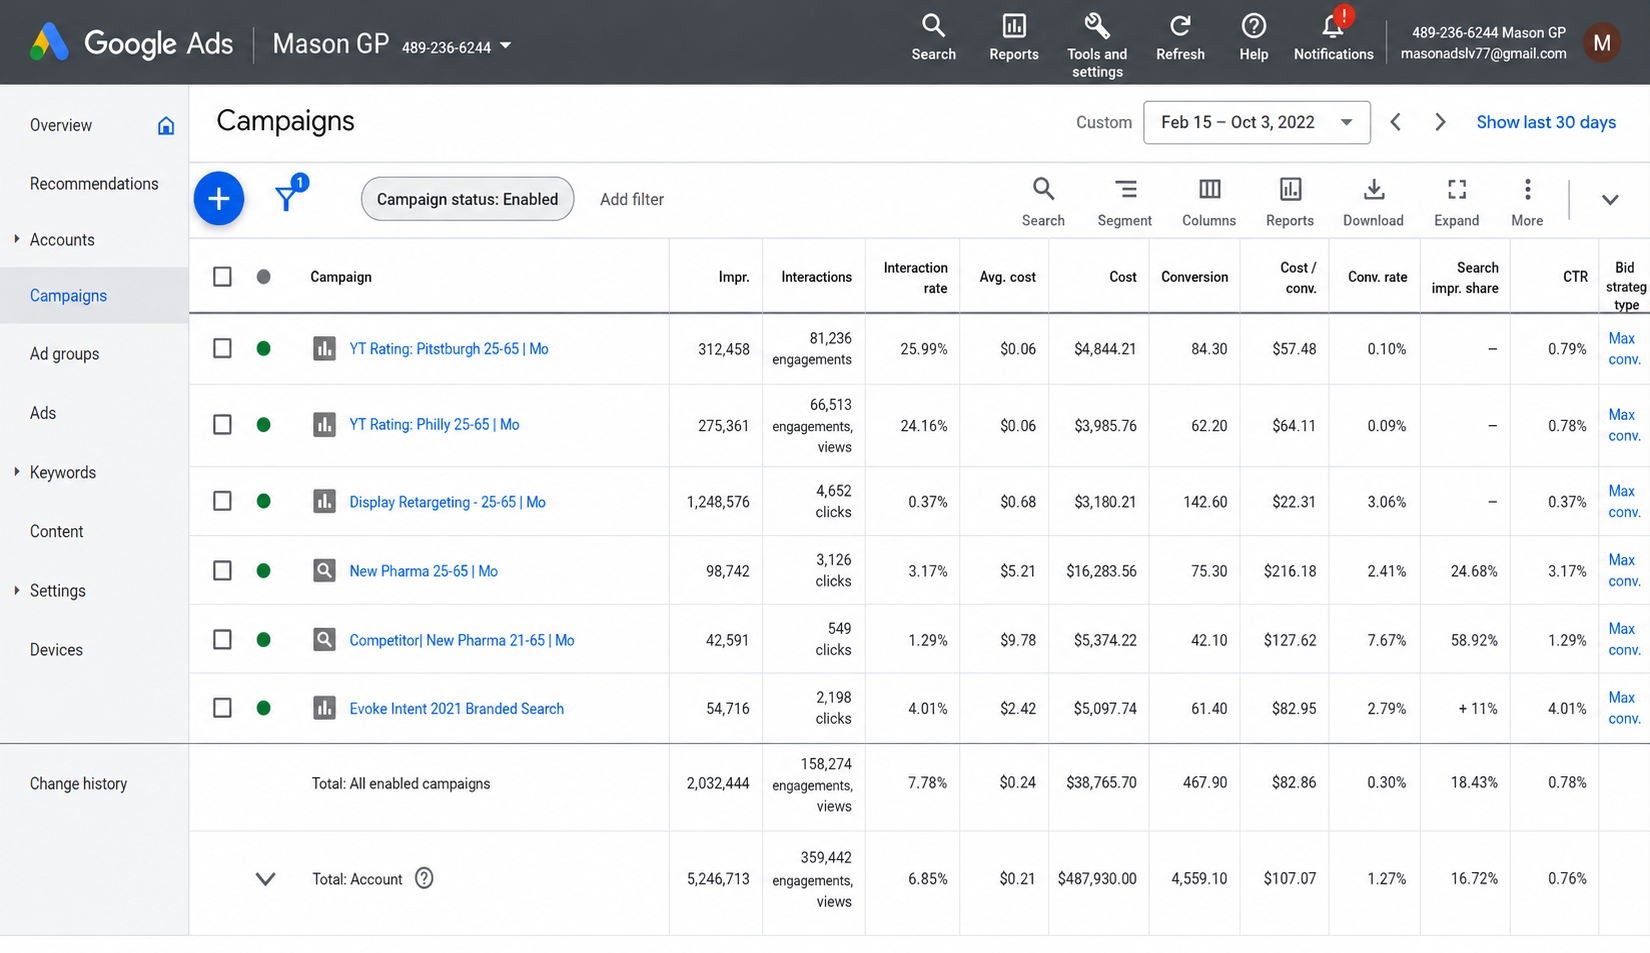
Task: Click the Show last 30 days link
Action: pyautogui.click(x=1546, y=122)
